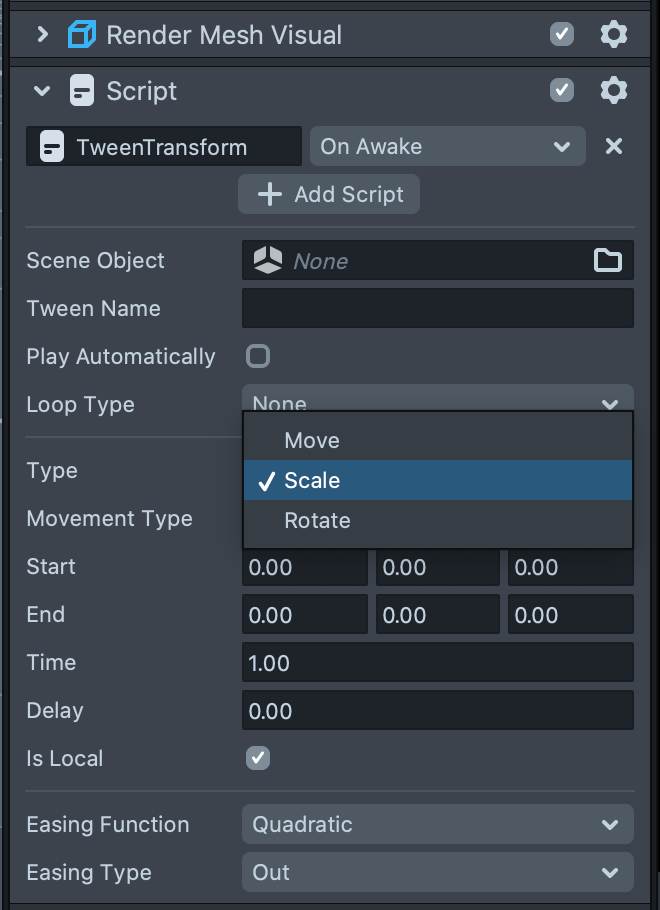Uncheck the Is Local checkbox
Screen dimensions: 660x910
point(258,758)
